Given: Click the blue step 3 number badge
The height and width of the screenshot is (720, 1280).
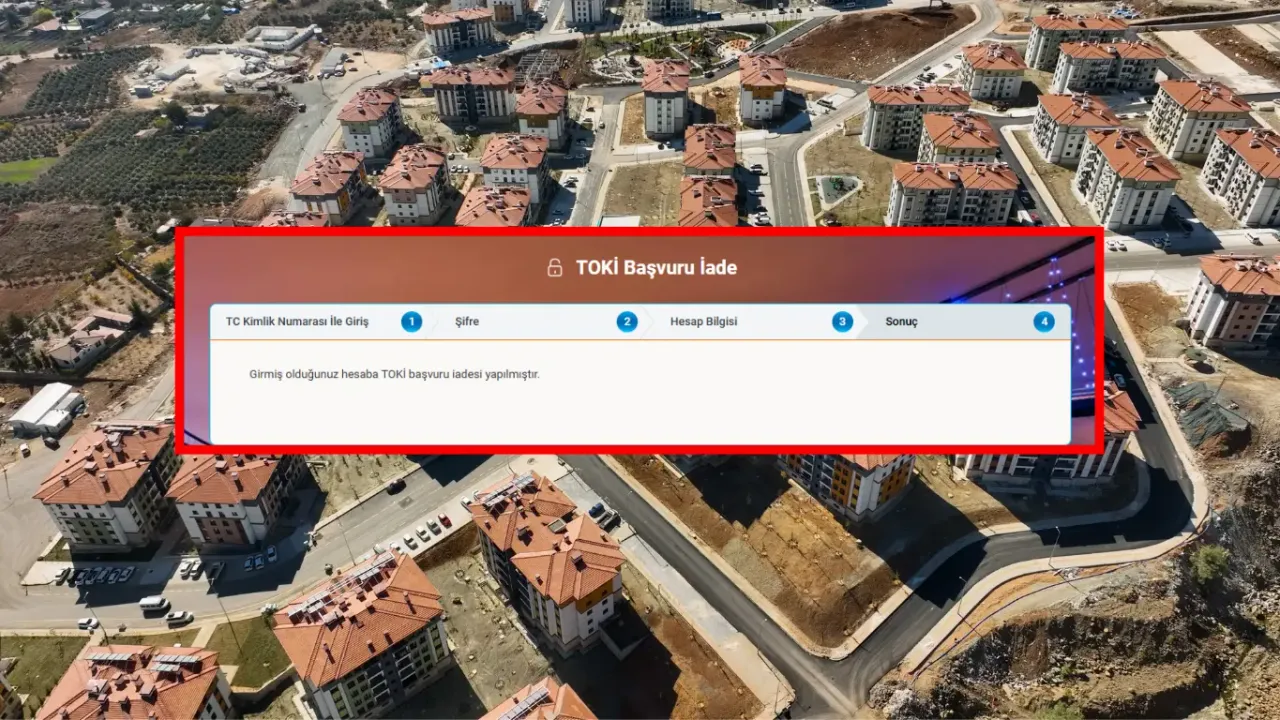Looking at the screenshot, I should click(x=843, y=322).
